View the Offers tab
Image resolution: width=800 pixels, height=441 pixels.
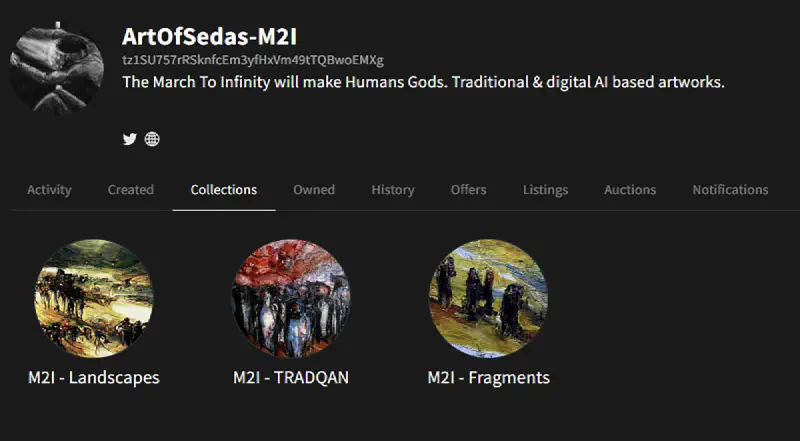click(x=468, y=190)
